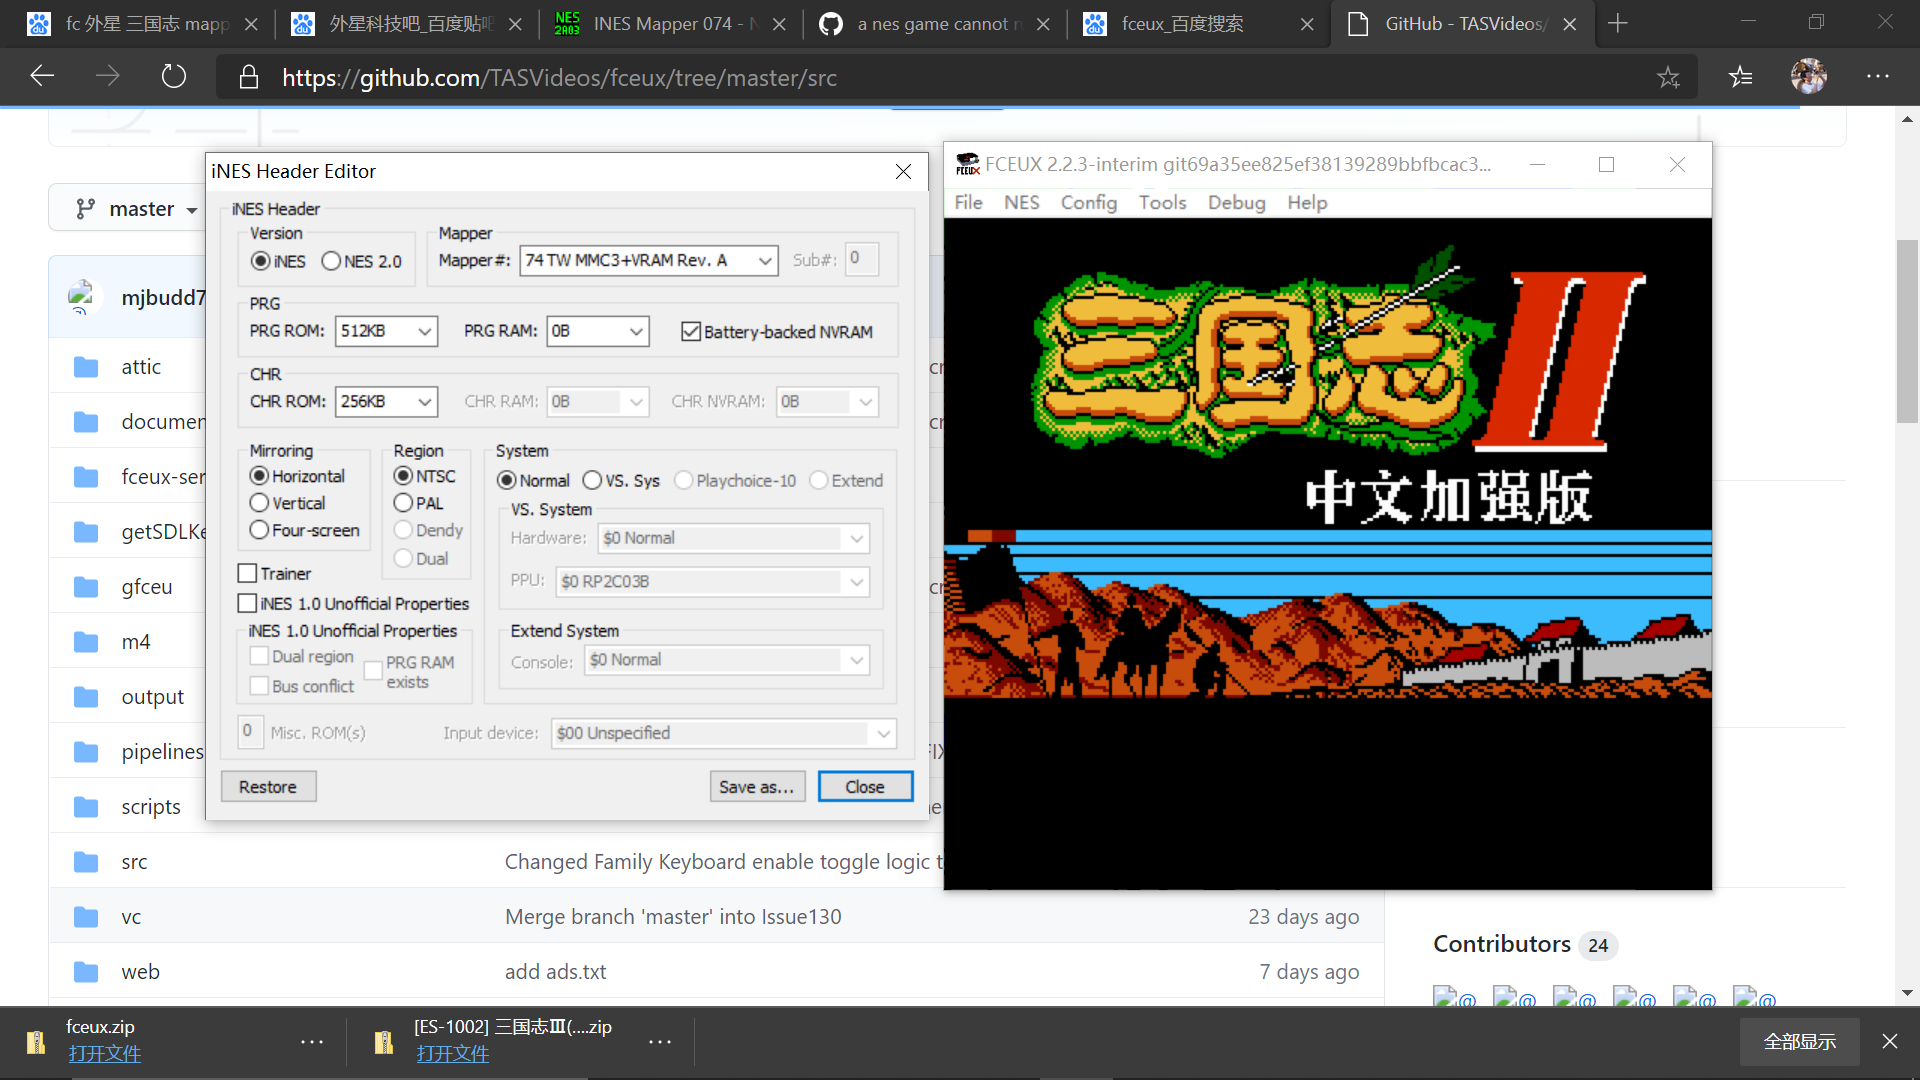Open the browser profile avatar

pyautogui.click(x=1808, y=76)
